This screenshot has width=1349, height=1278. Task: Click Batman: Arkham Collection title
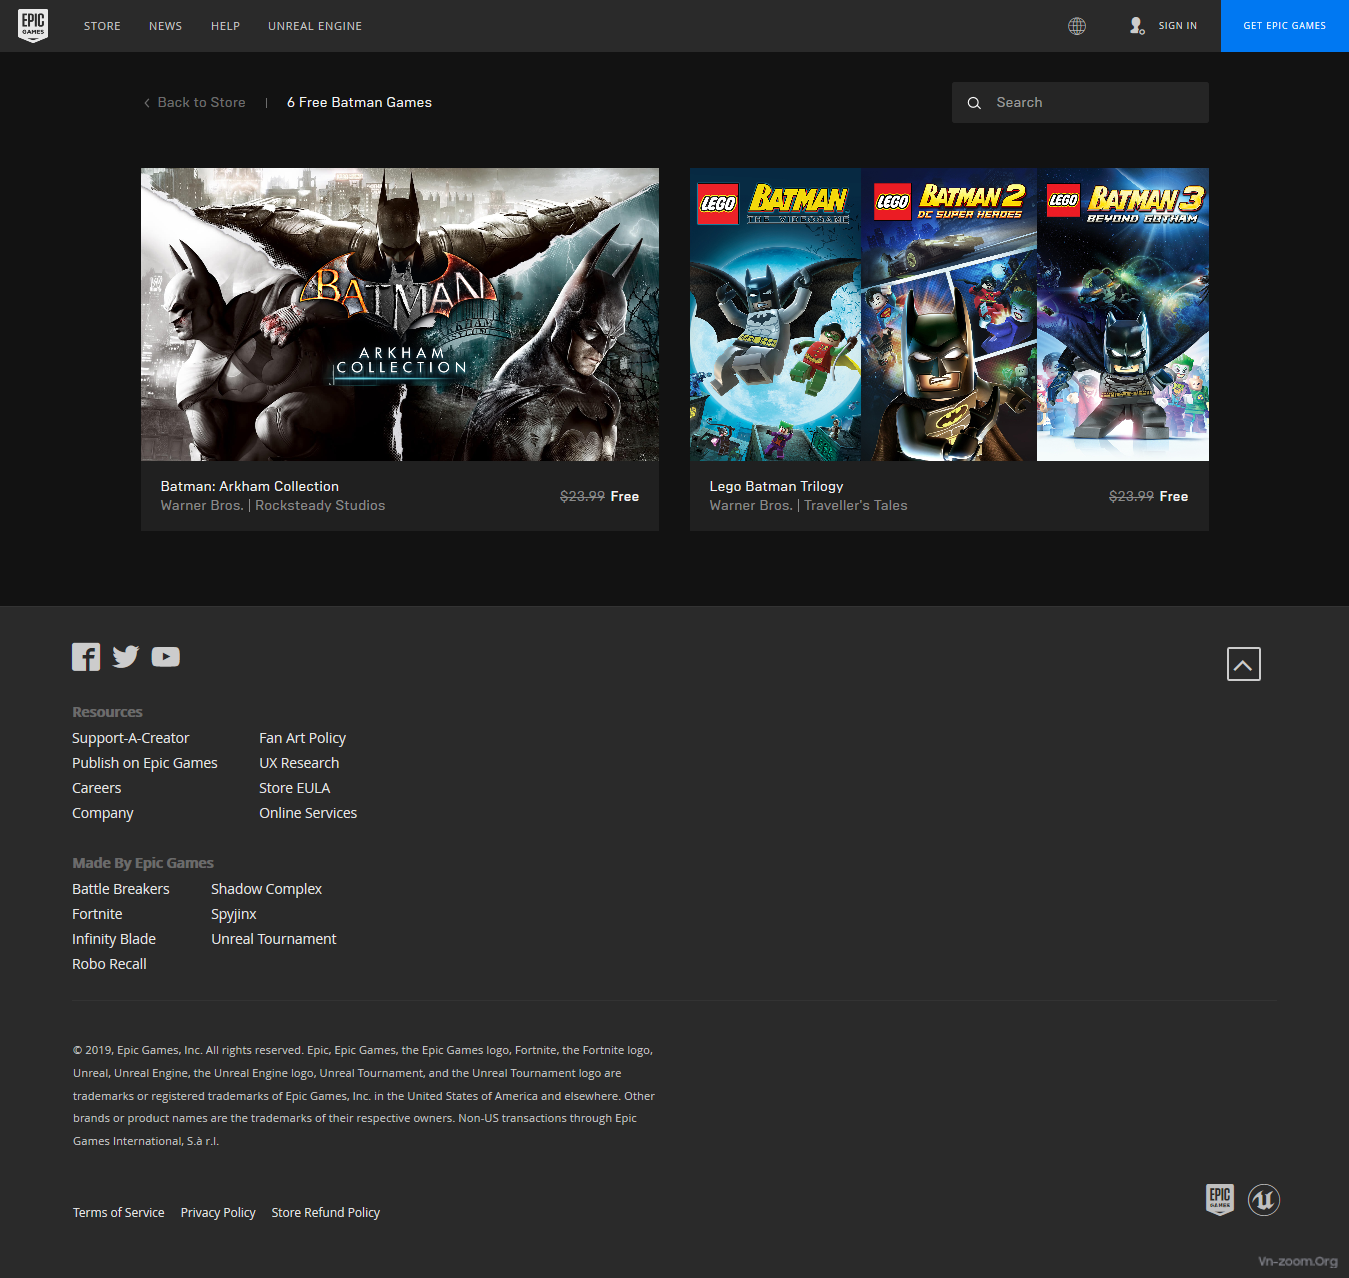(x=250, y=487)
